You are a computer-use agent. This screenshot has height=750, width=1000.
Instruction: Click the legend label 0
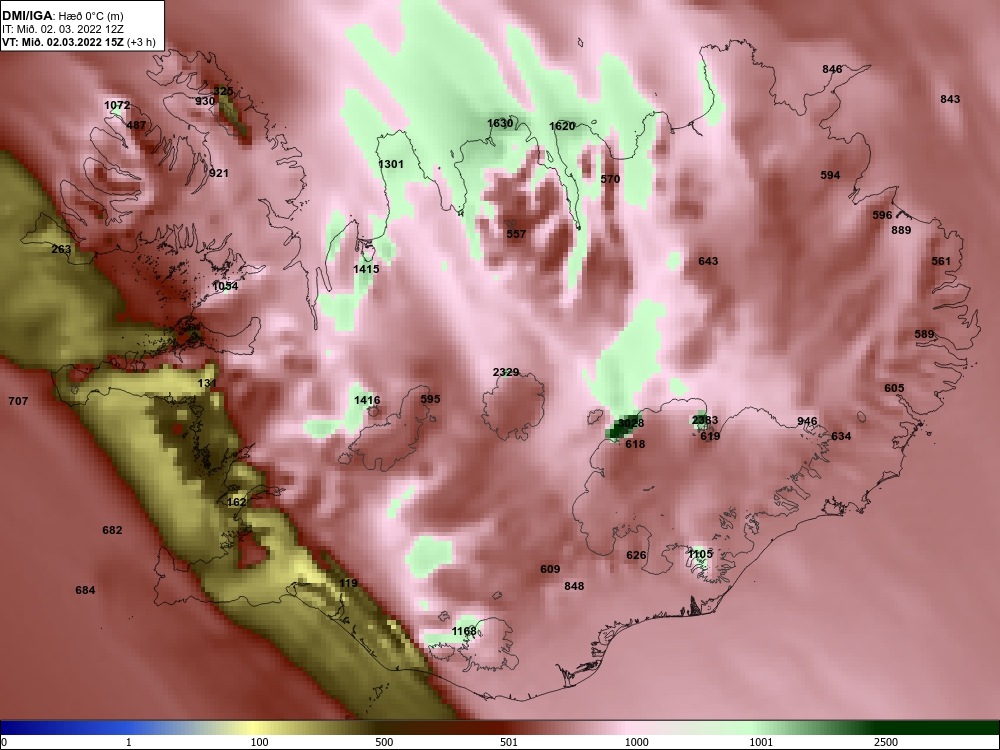pyautogui.click(x=4, y=742)
